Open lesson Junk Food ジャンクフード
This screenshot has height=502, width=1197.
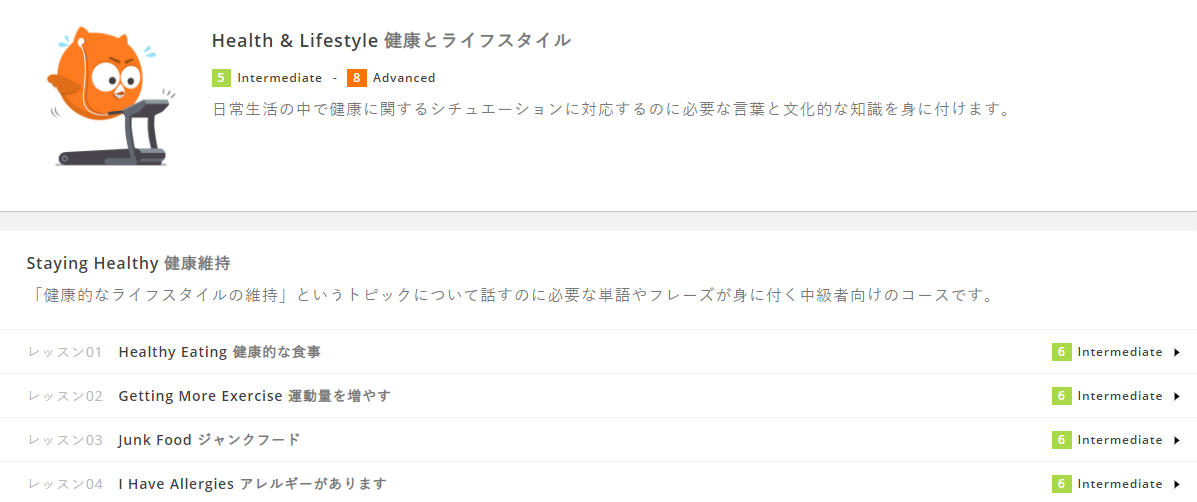[x=209, y=440]
